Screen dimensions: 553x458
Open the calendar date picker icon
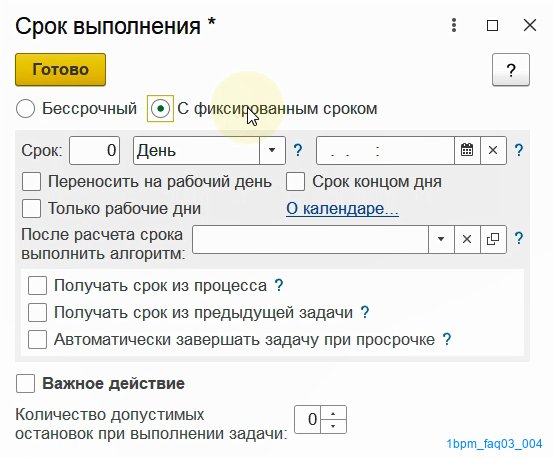tap(467, 151)
